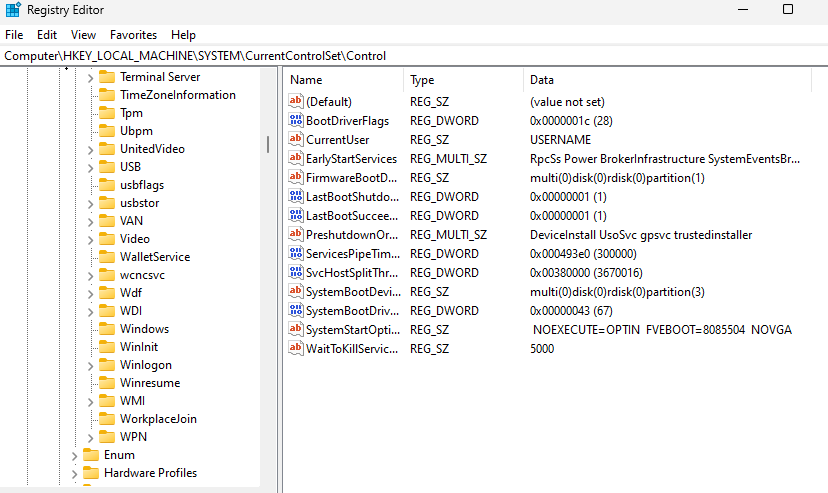828x493 pixels.
Task: Click the REG_MULTI_SZ type of EarlyStartServices
Action: [x=448, y=159]
